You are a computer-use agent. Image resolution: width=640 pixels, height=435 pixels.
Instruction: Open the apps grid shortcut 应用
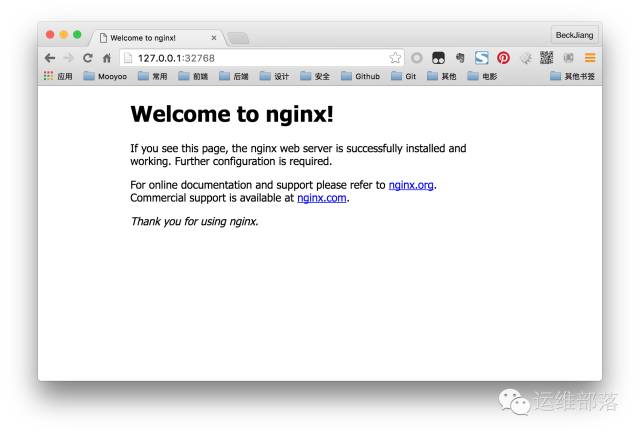click(58, 76)
